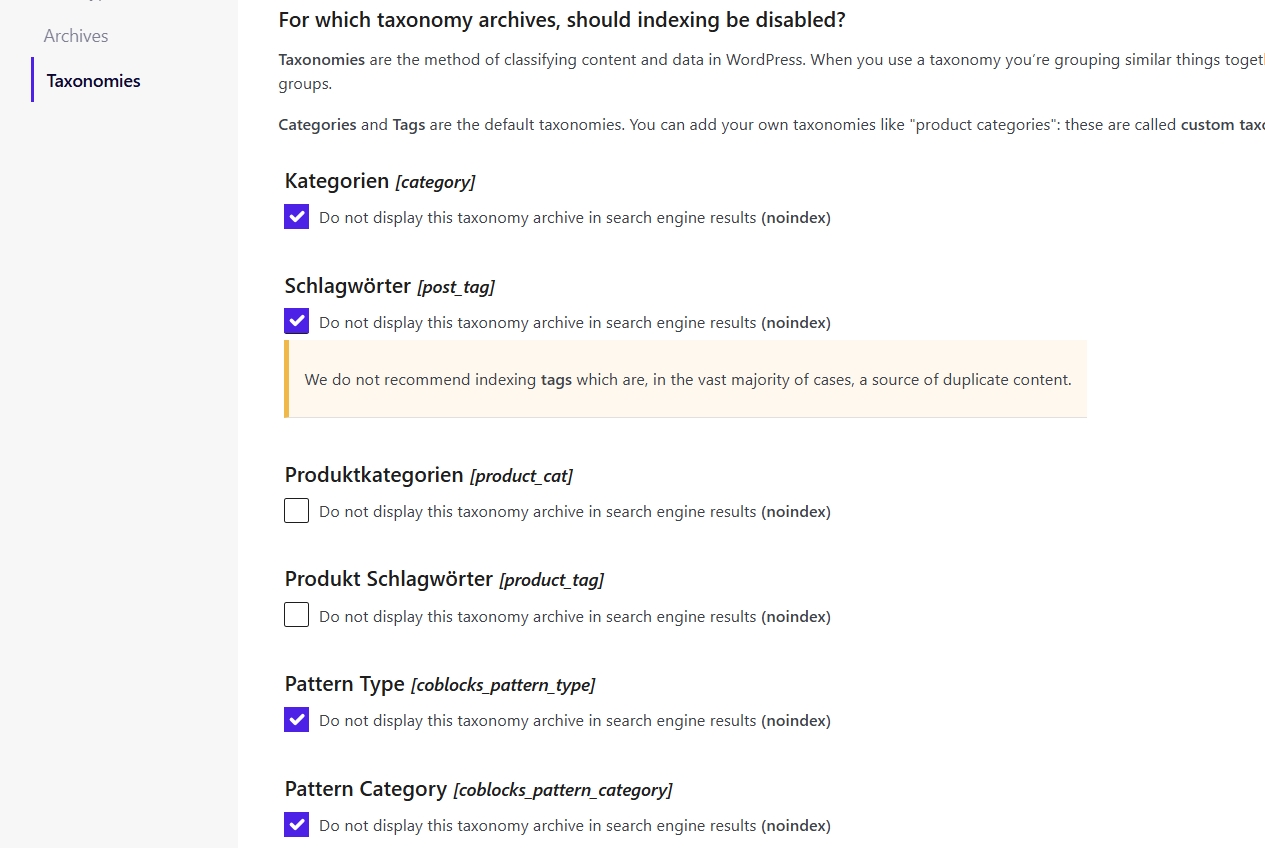
Task: Click the noindex label under Pattern Category
Action: coord(574,826)
